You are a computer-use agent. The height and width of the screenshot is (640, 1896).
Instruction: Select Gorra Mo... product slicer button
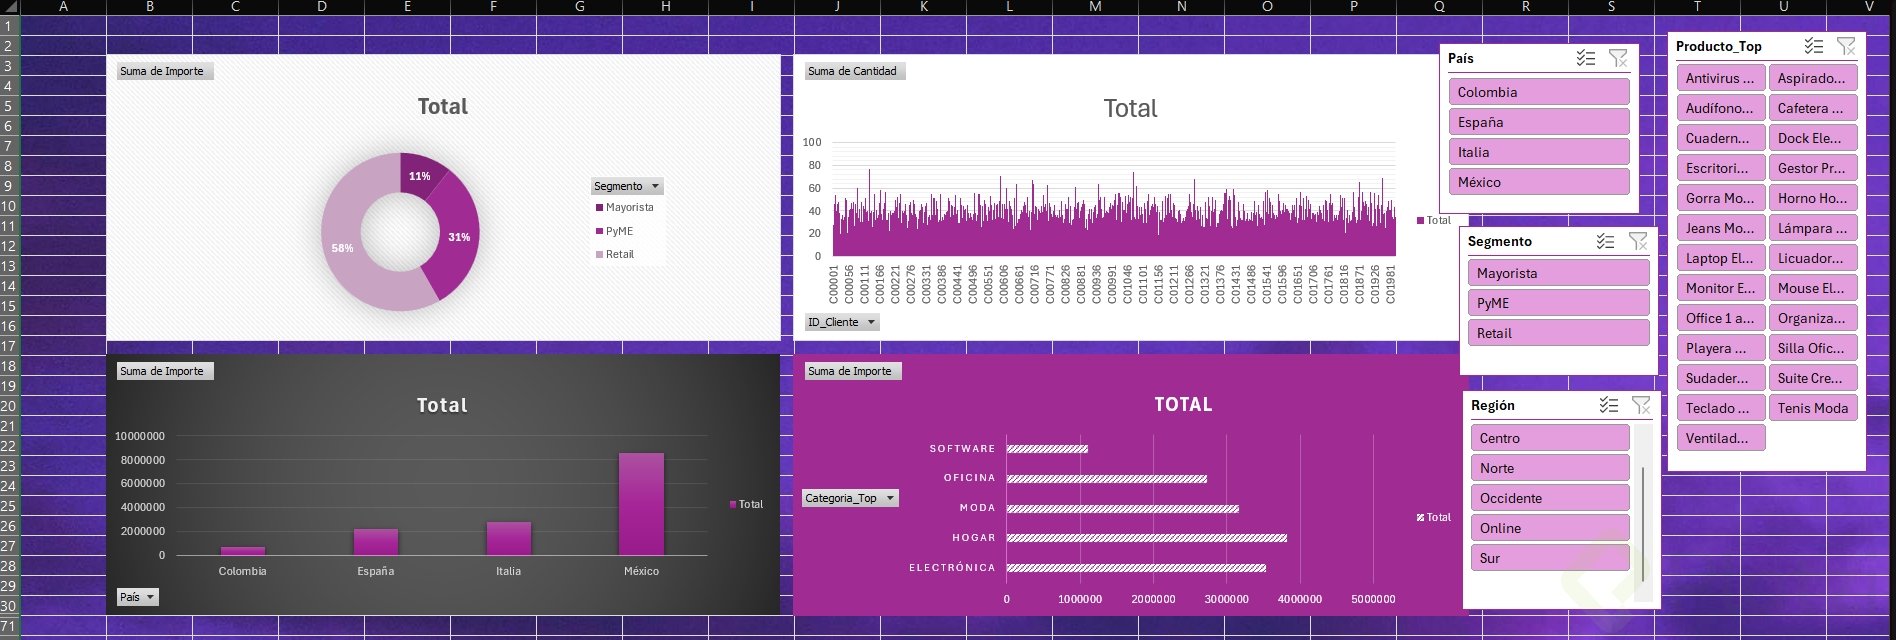pos(1721,198)
